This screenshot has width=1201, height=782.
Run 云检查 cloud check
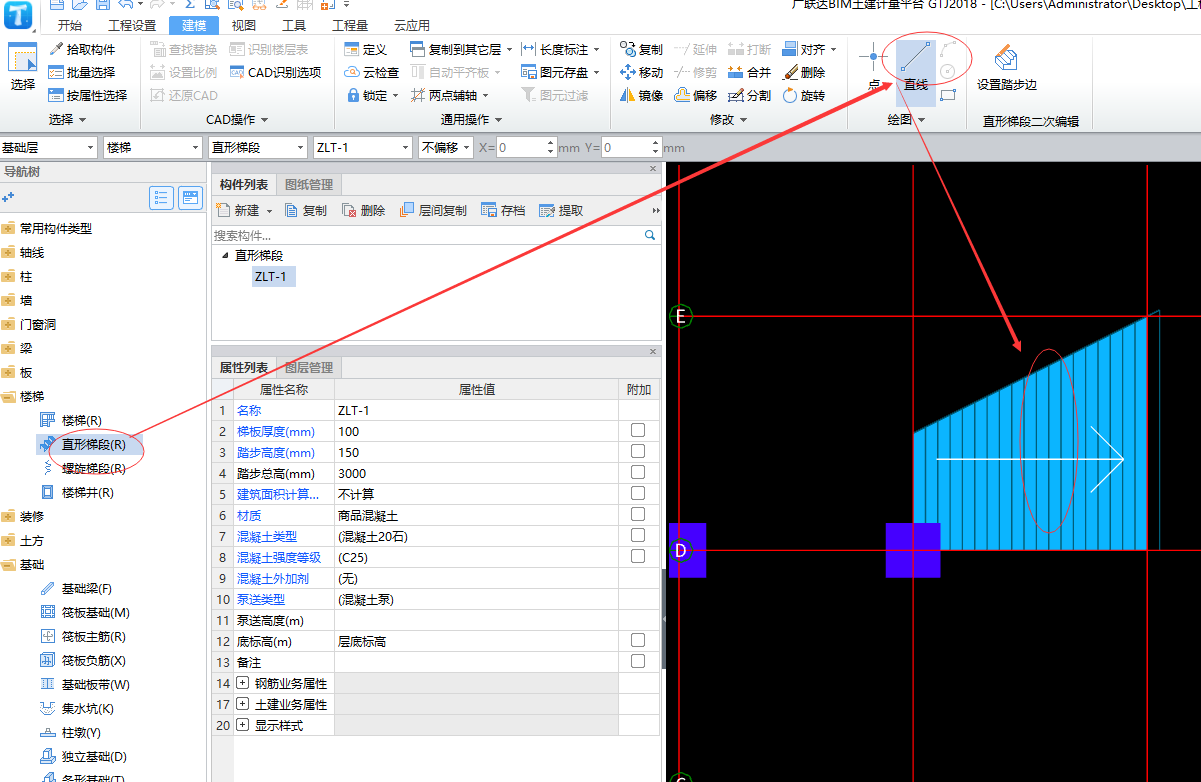click(372, 72)
